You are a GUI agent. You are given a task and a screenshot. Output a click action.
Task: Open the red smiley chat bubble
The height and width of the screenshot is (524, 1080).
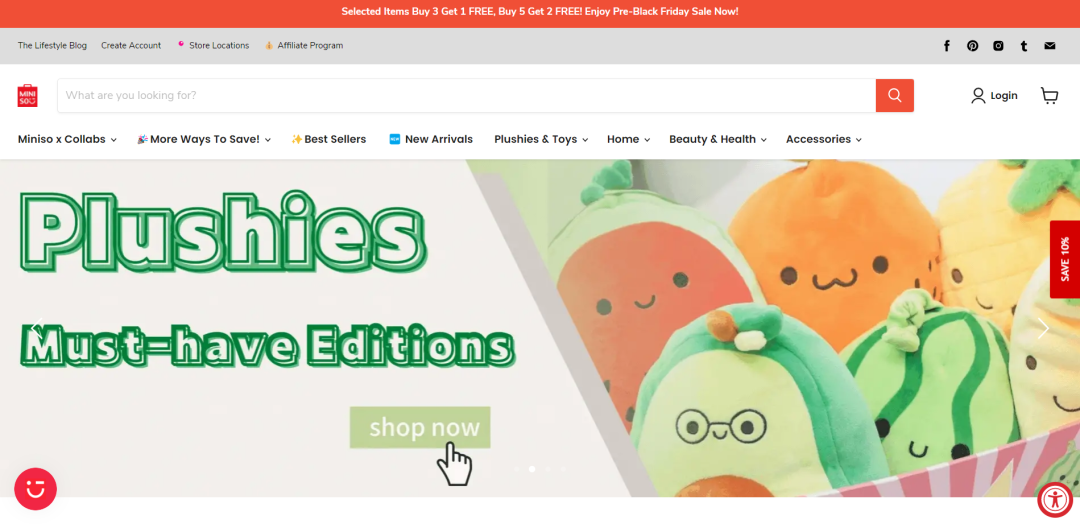35,489
